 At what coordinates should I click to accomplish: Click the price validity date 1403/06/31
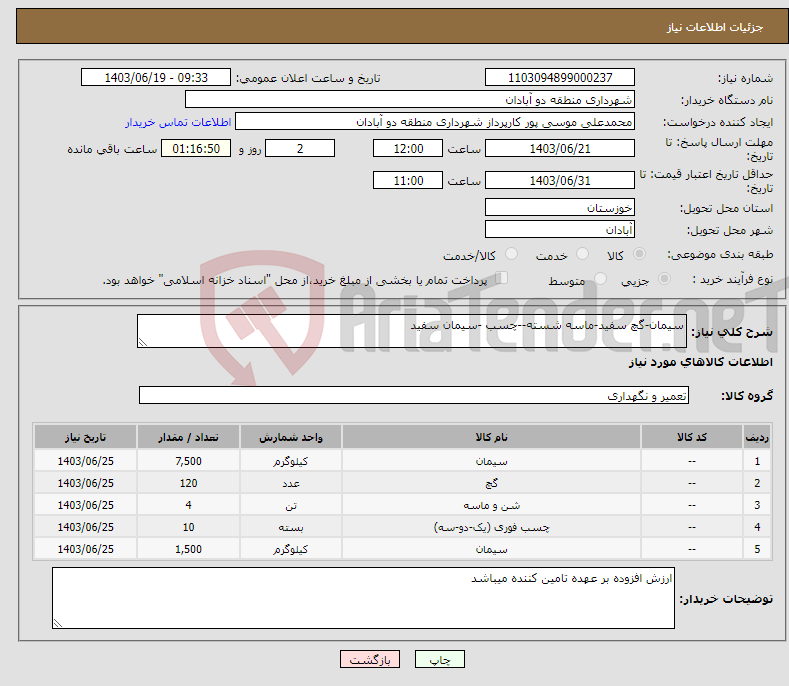point(560,180)
